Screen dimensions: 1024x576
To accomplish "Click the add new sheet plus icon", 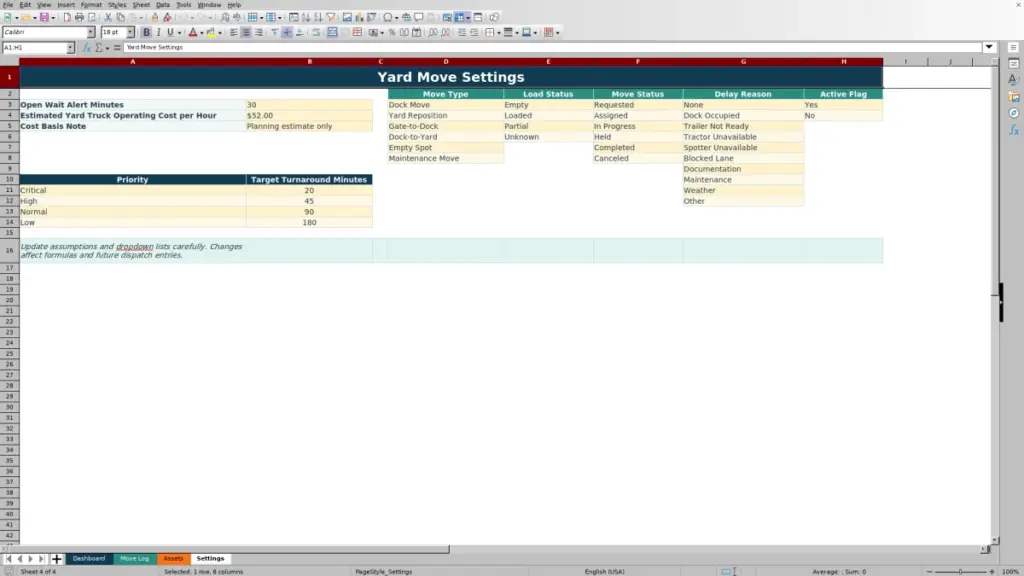I will (56, 558).
